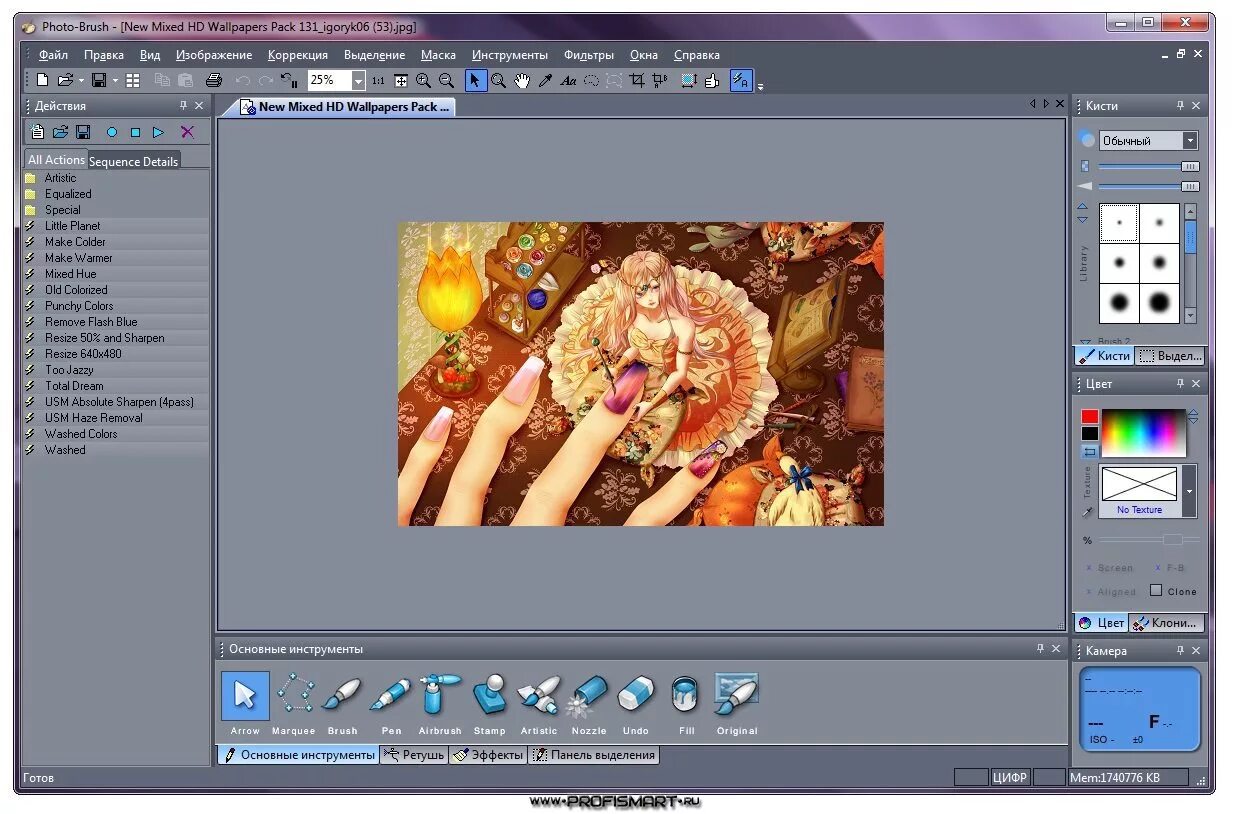1233x814 pixels.
Task: Switch to the Эффекты tools tab
Action: click(x=488, y=755)
